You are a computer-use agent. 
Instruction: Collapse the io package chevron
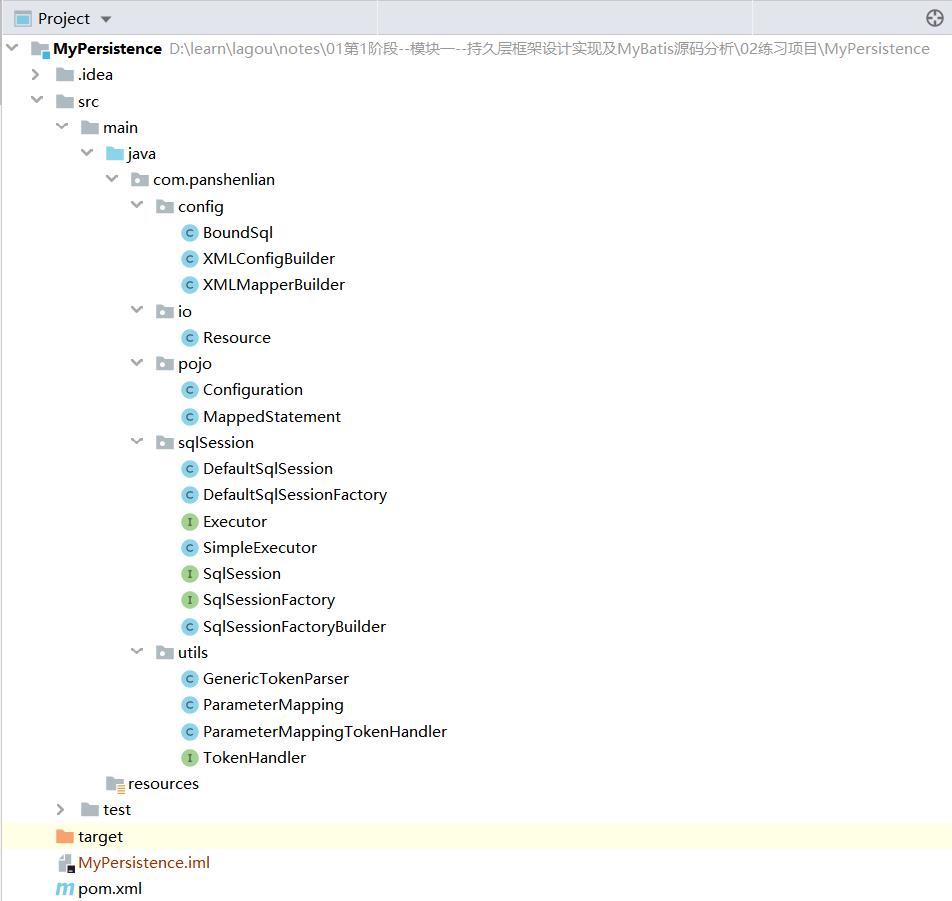click(137, 310)
